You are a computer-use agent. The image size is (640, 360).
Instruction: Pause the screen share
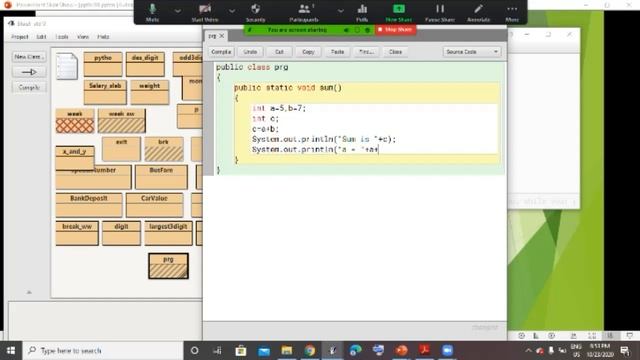(x=440, y=12)
